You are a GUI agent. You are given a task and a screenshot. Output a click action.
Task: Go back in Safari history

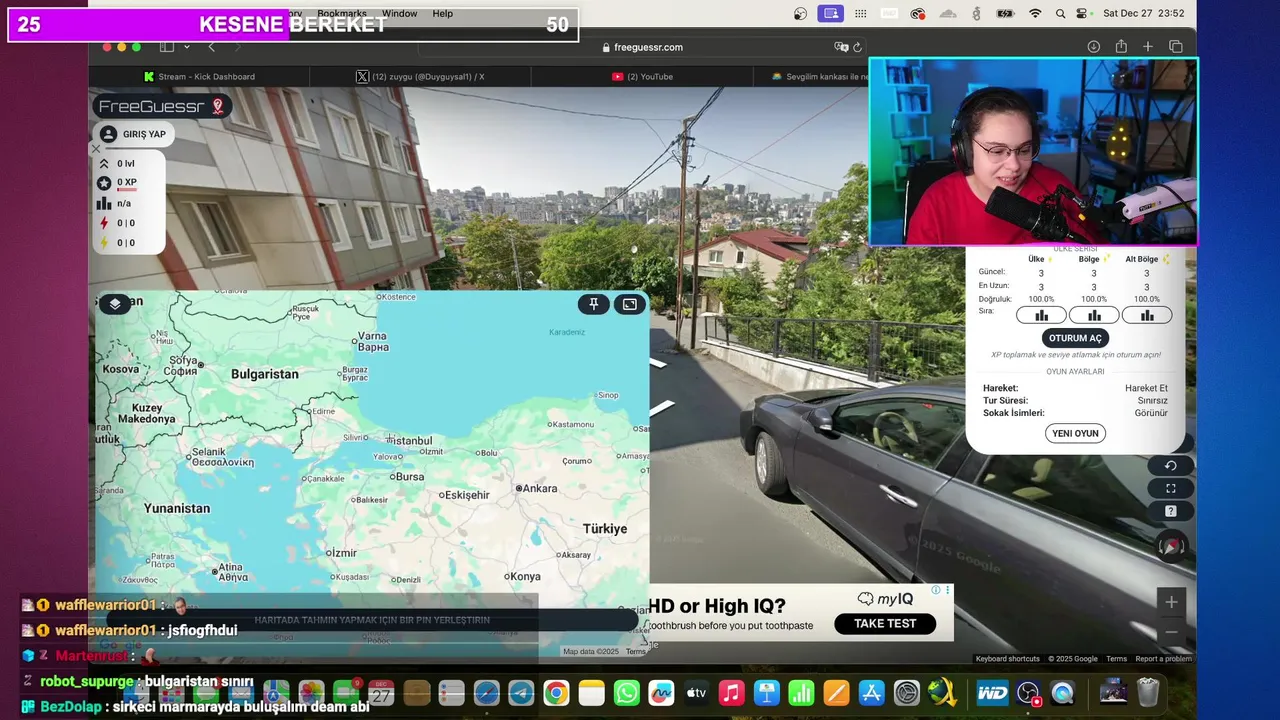click(x=211, y=47)
